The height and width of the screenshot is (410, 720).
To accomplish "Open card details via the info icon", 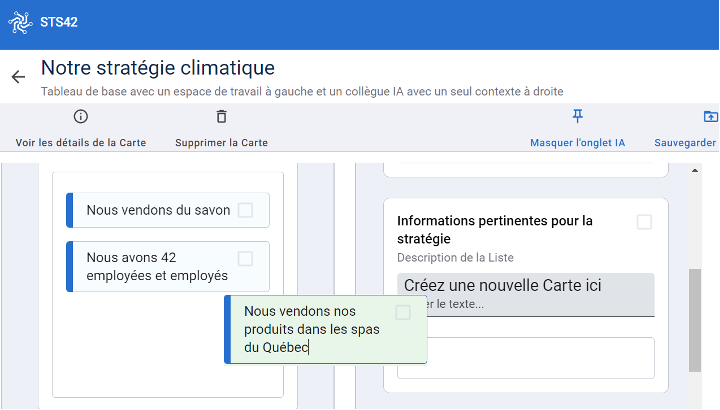I will (x=81, y=117).
